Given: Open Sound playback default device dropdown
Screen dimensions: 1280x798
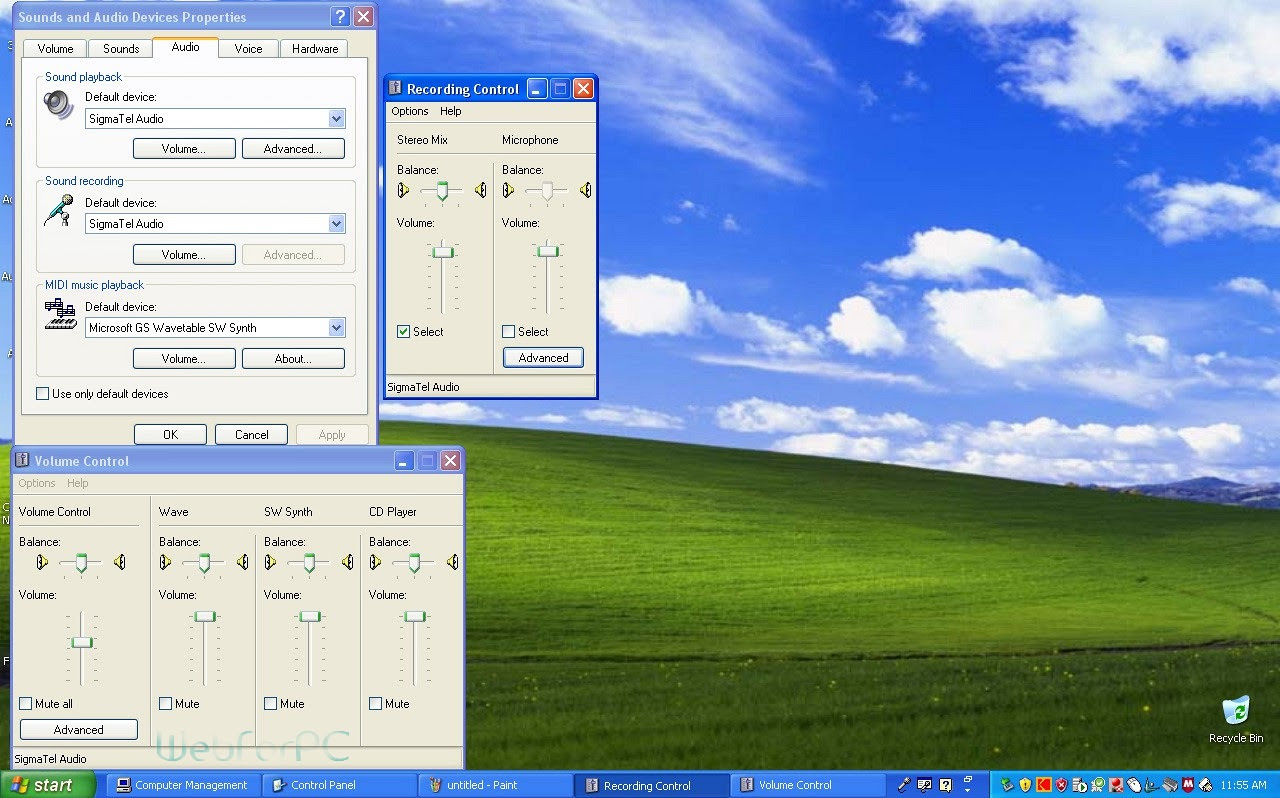Looking at the screenshot, I should point(337,119).
